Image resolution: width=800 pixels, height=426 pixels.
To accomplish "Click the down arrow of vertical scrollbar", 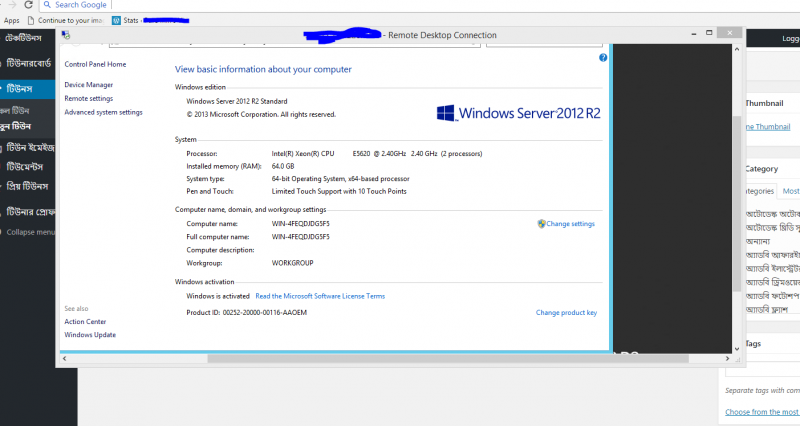I will (x=737, y=349).
